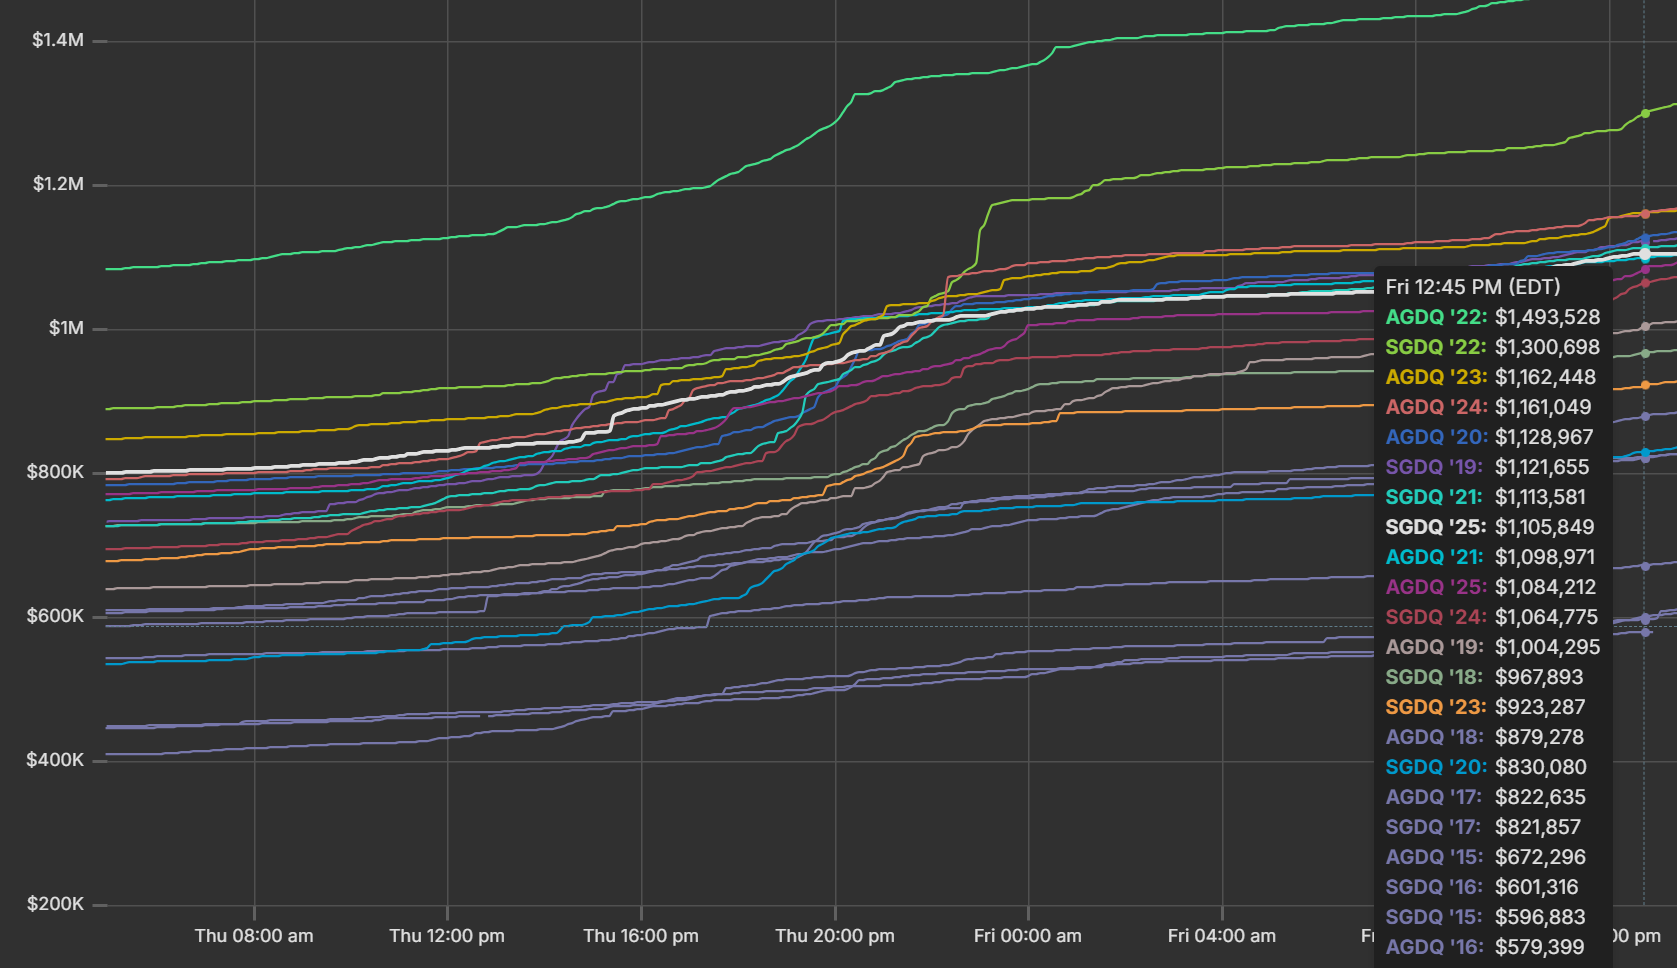1677x968 pixels.
Task: Click the AGDQ '19 value $1,004,295
Action: pyautogui.click(x=1548, y=647)
